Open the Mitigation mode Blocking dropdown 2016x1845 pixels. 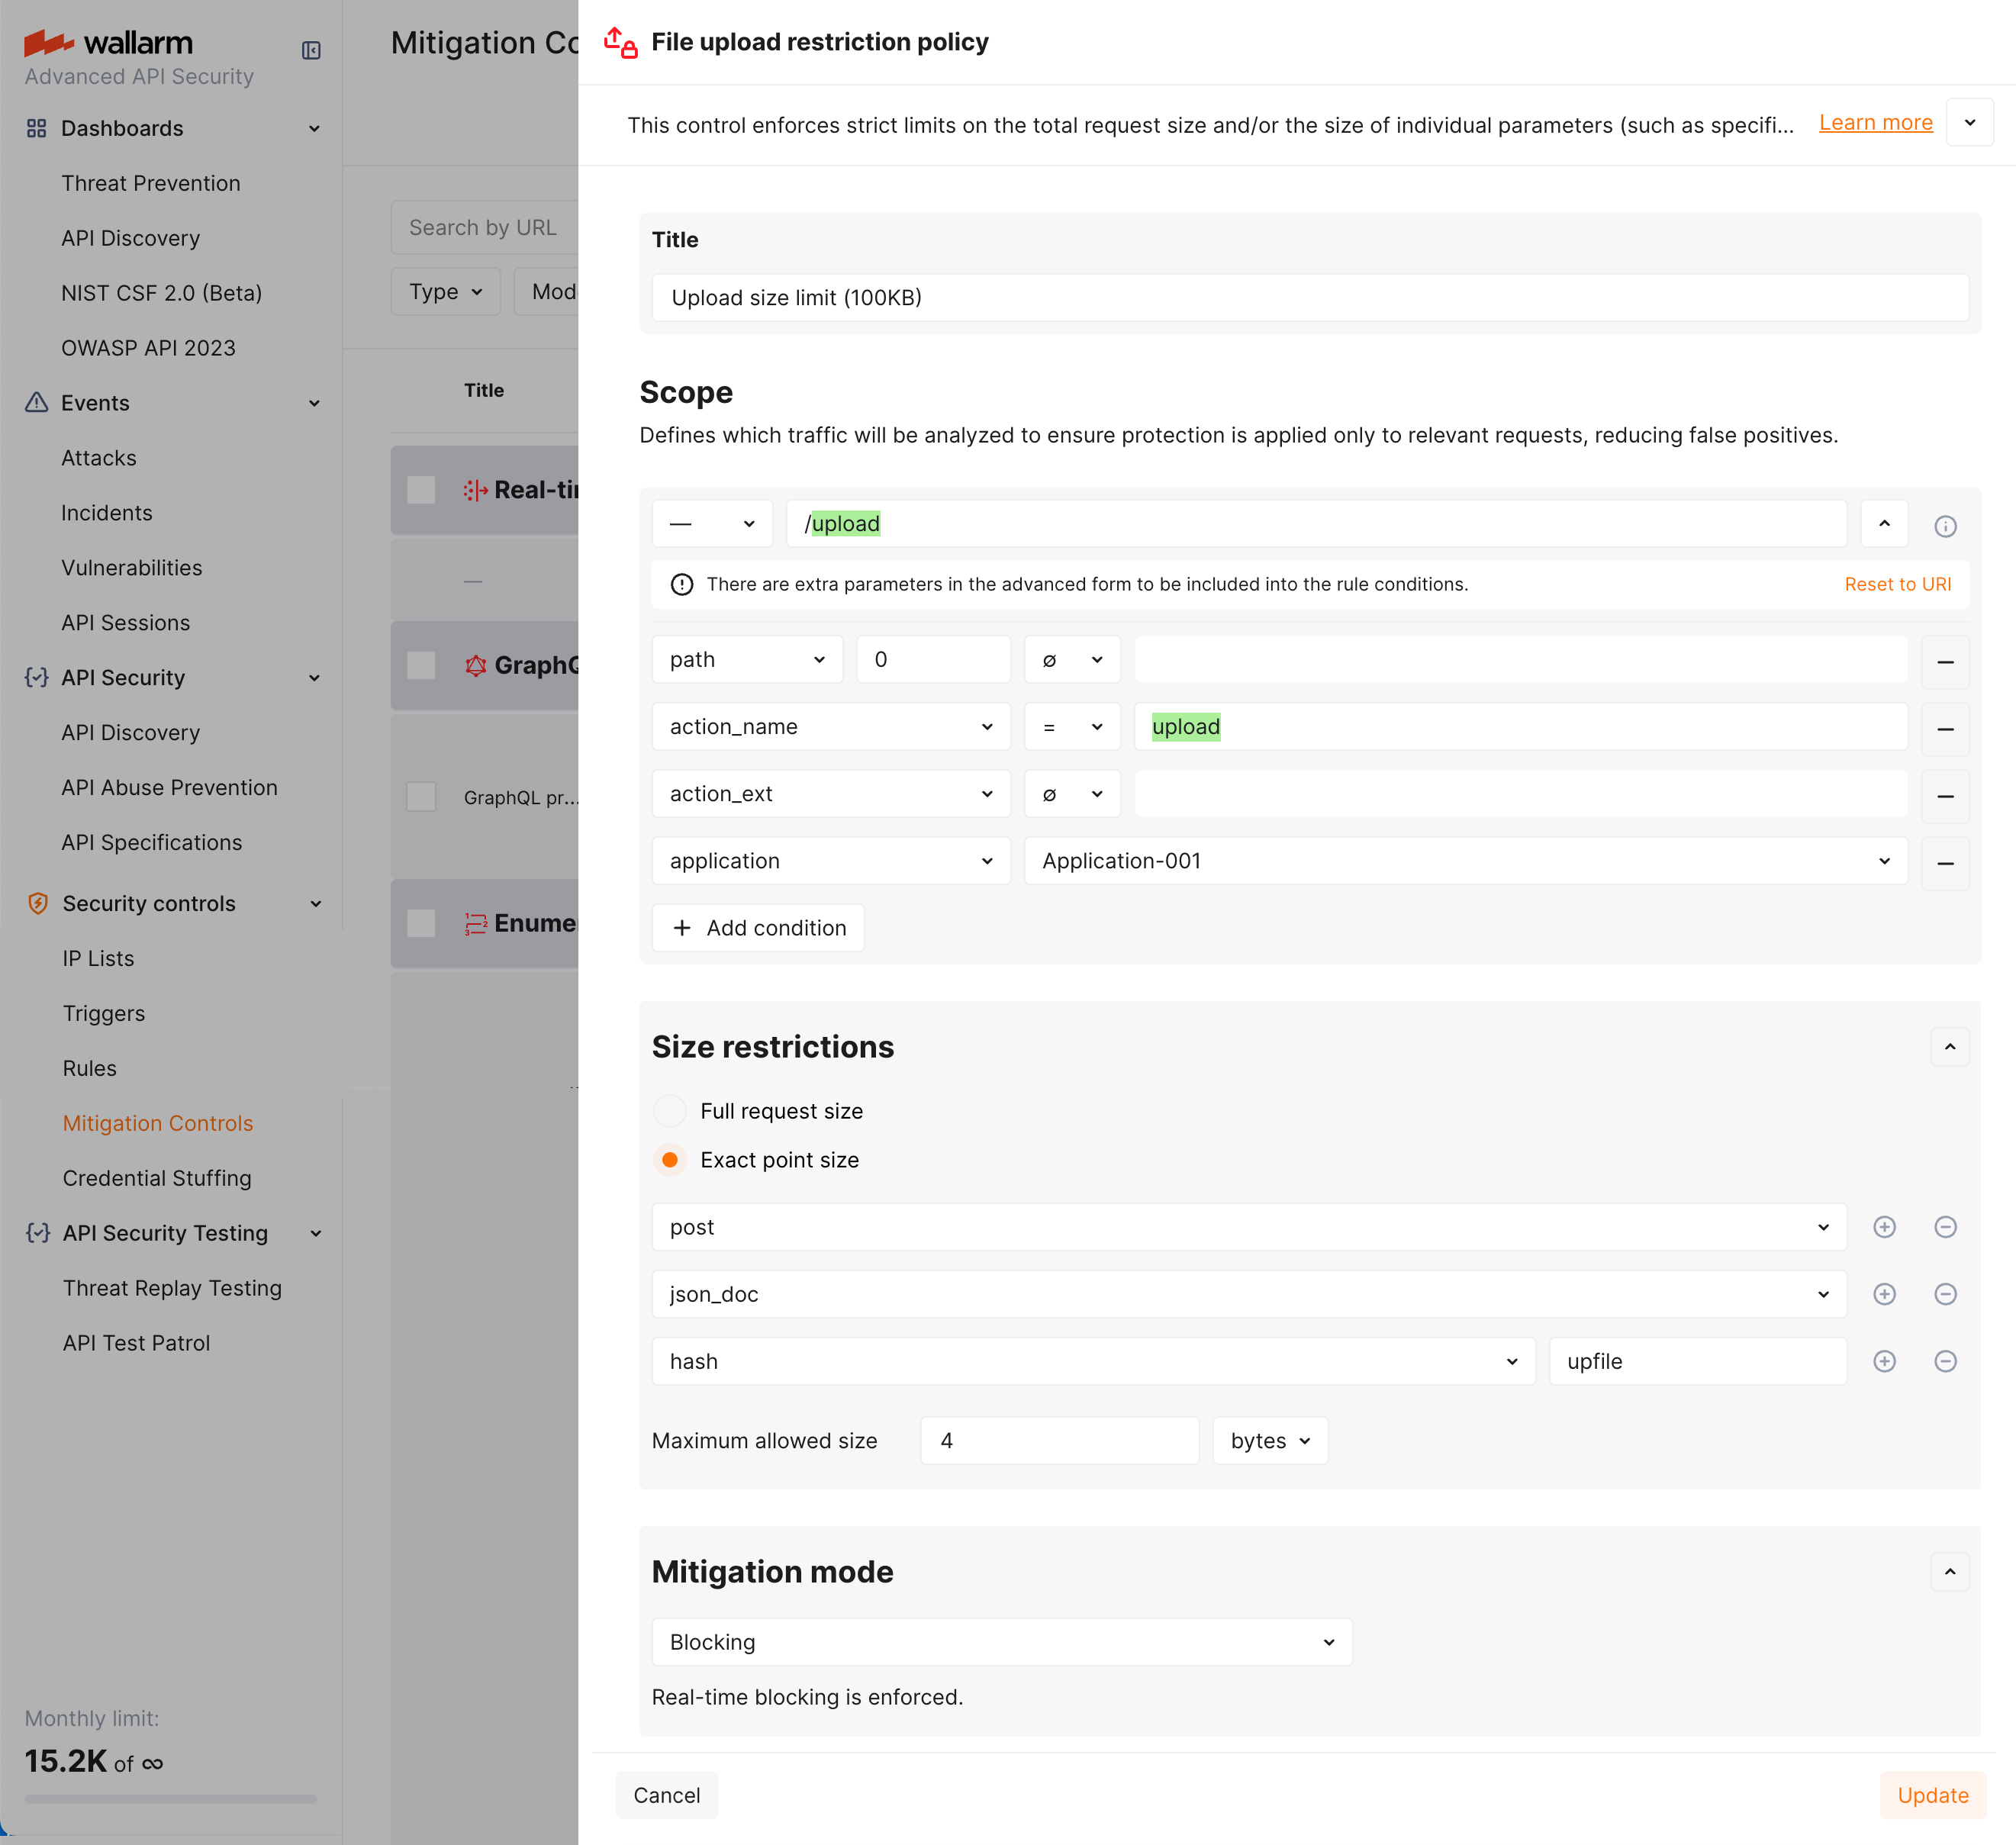click(1001, 1642)
